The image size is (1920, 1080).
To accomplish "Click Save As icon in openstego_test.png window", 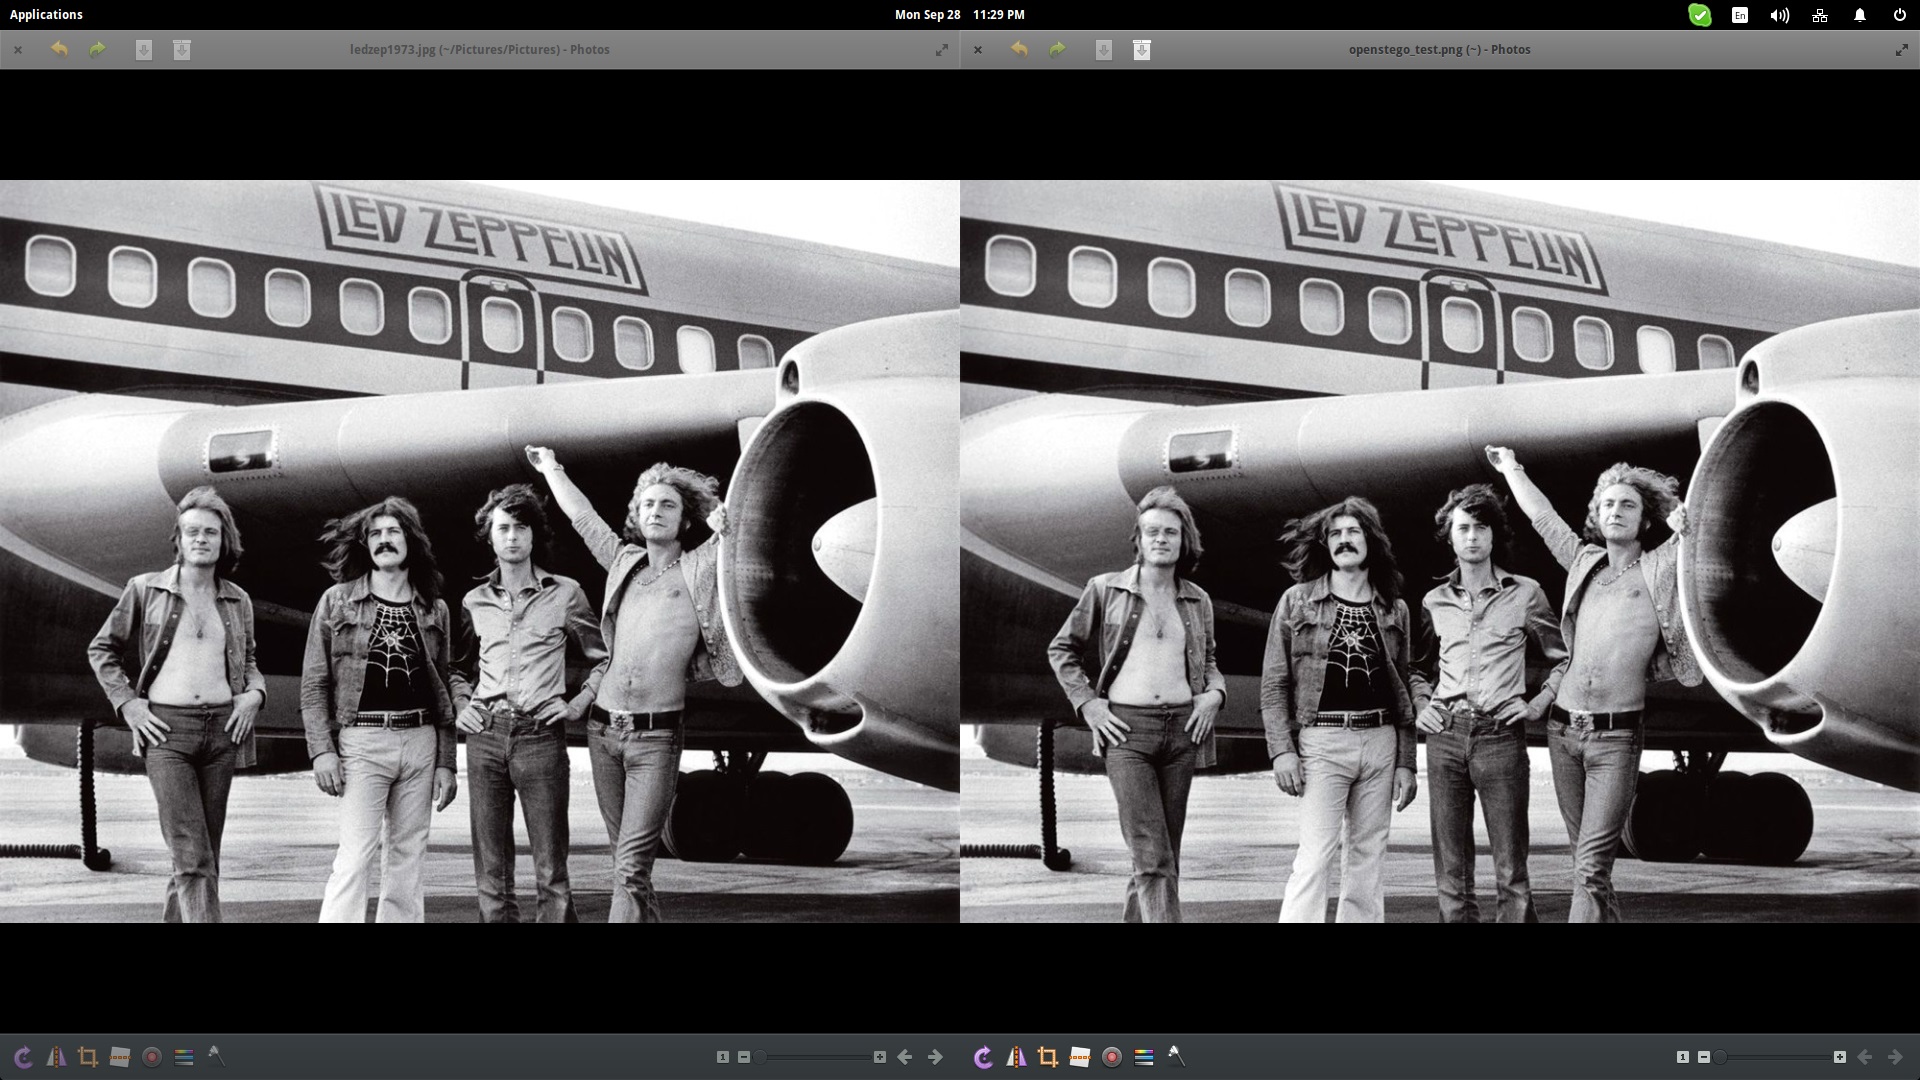I will (1141, 50).
